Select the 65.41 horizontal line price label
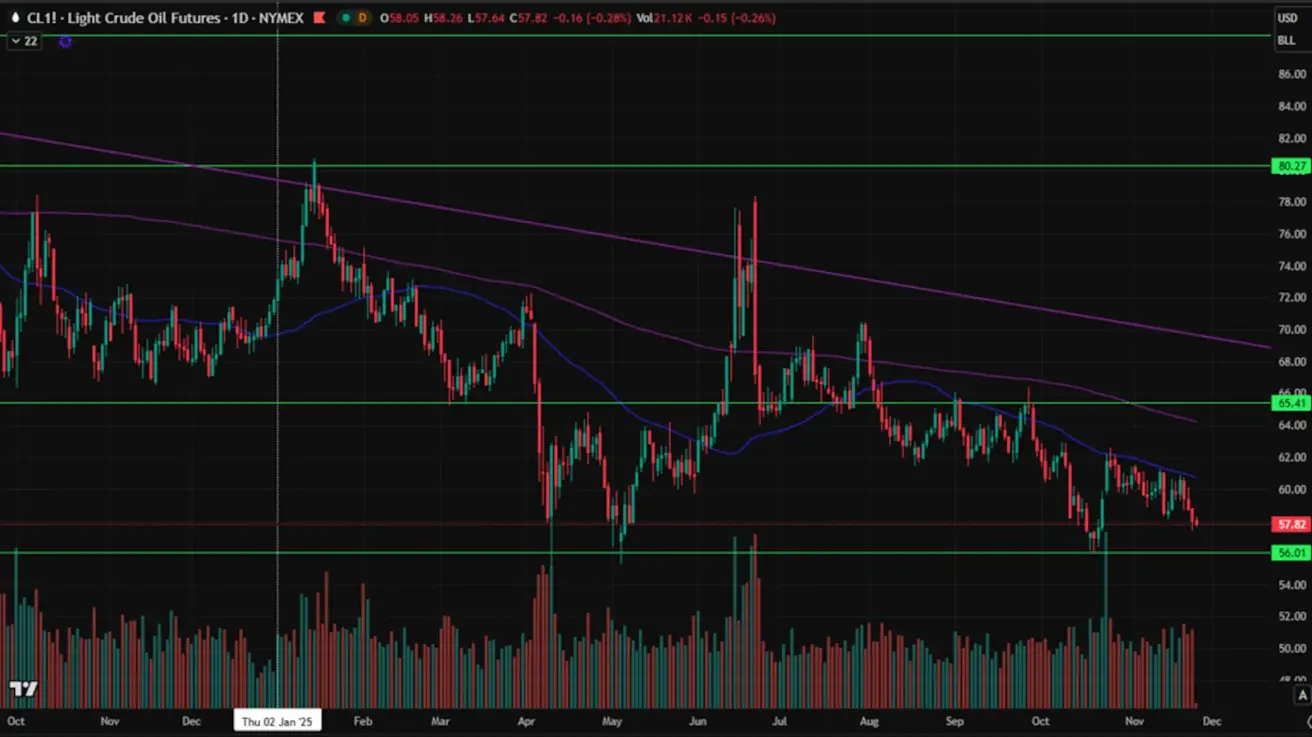Screen dimensions: 1312x737 [1290, 403]
